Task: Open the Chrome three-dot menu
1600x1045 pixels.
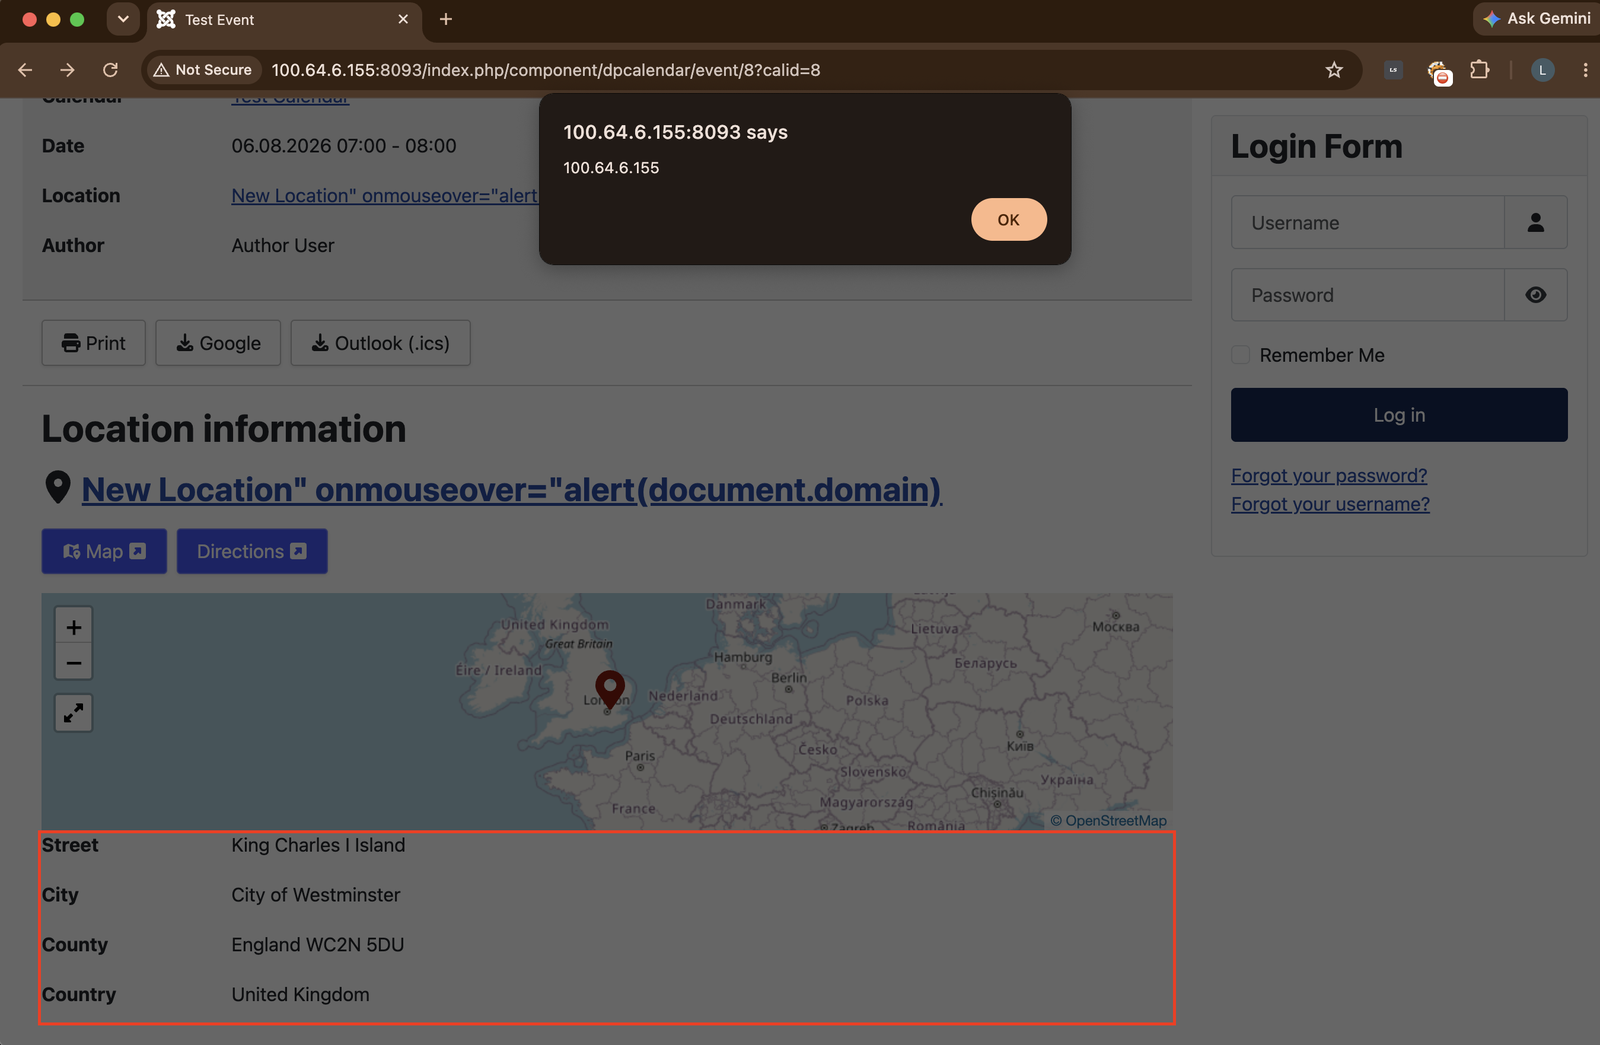Action: [x=1585, y=70]
